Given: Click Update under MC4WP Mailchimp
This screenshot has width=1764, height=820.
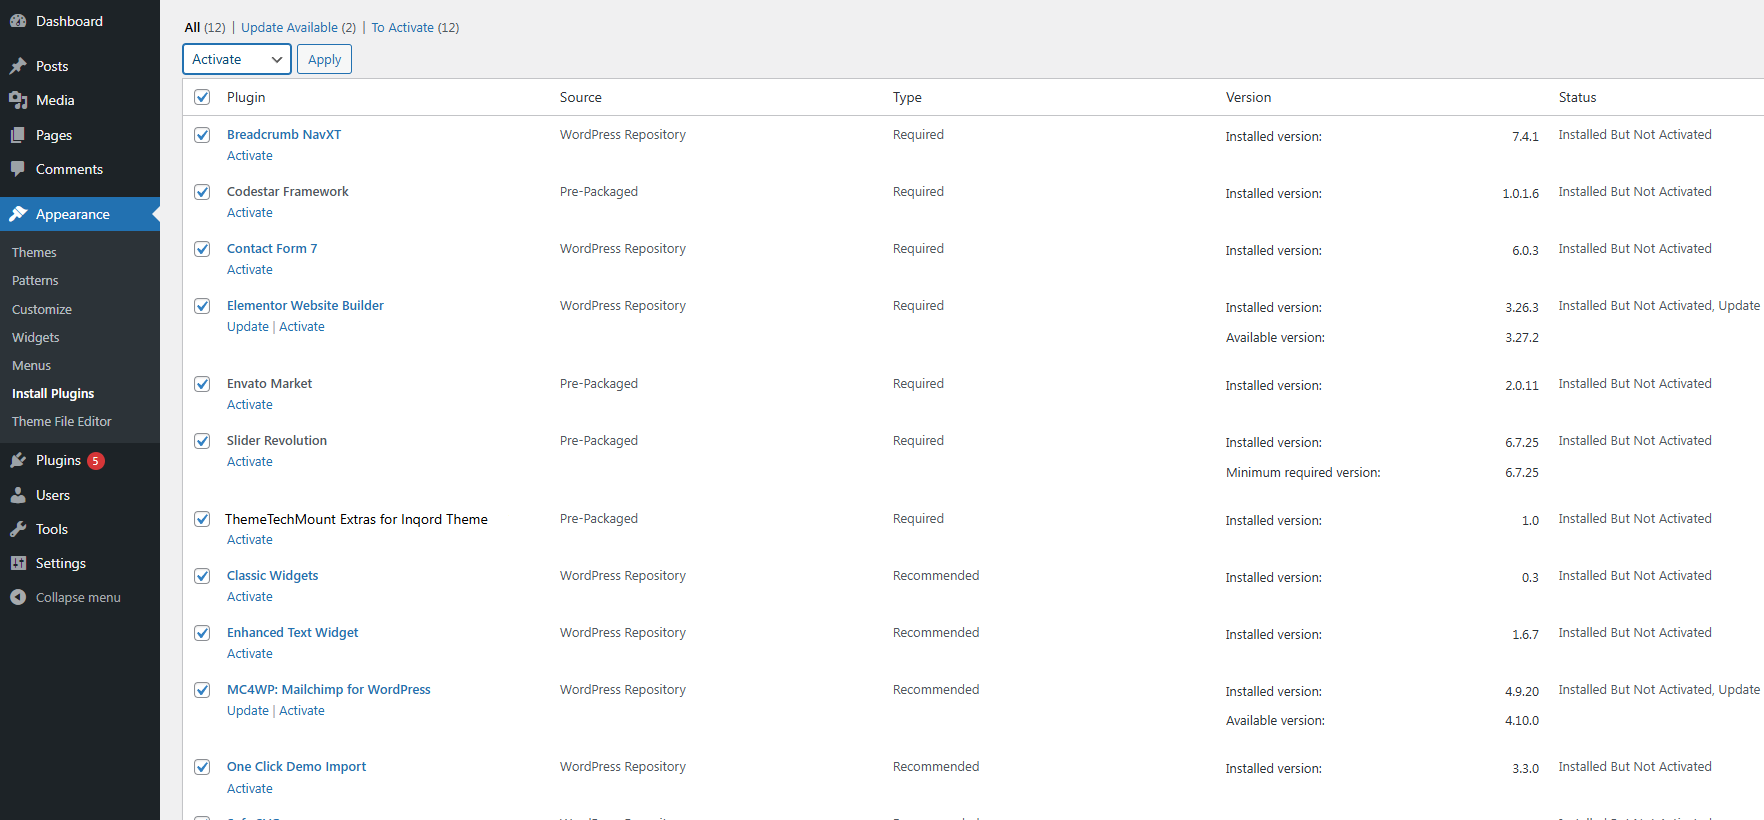Looking at the screenshot, I should click(248, 711).
